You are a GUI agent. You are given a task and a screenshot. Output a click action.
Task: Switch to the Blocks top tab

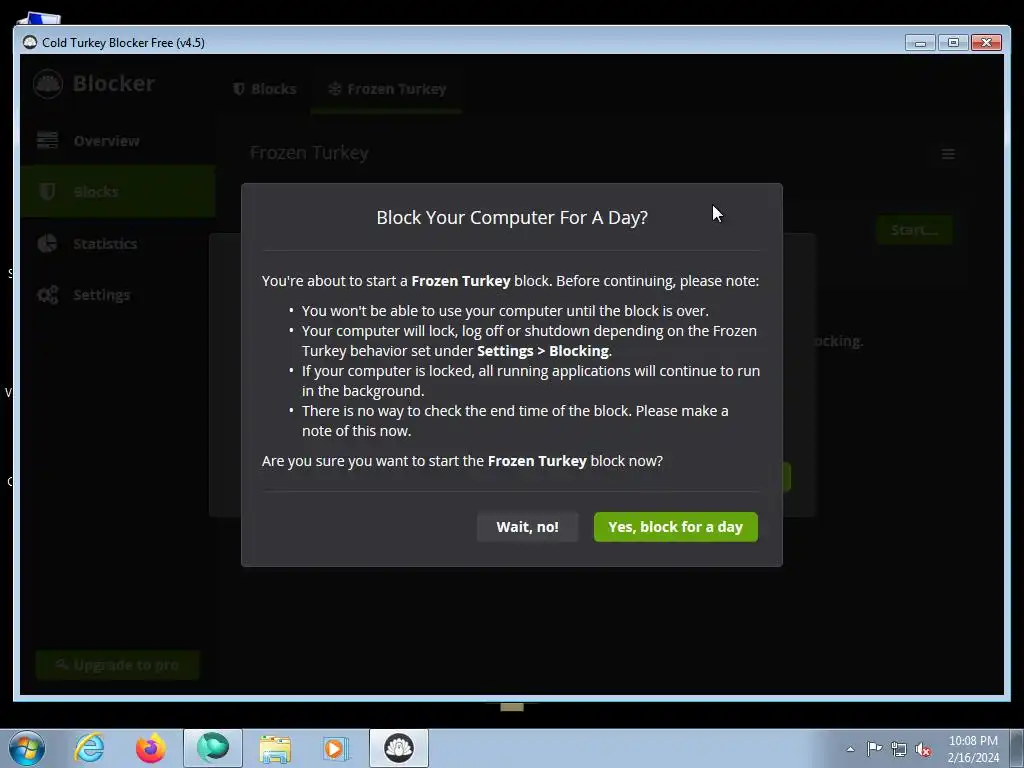264,89
